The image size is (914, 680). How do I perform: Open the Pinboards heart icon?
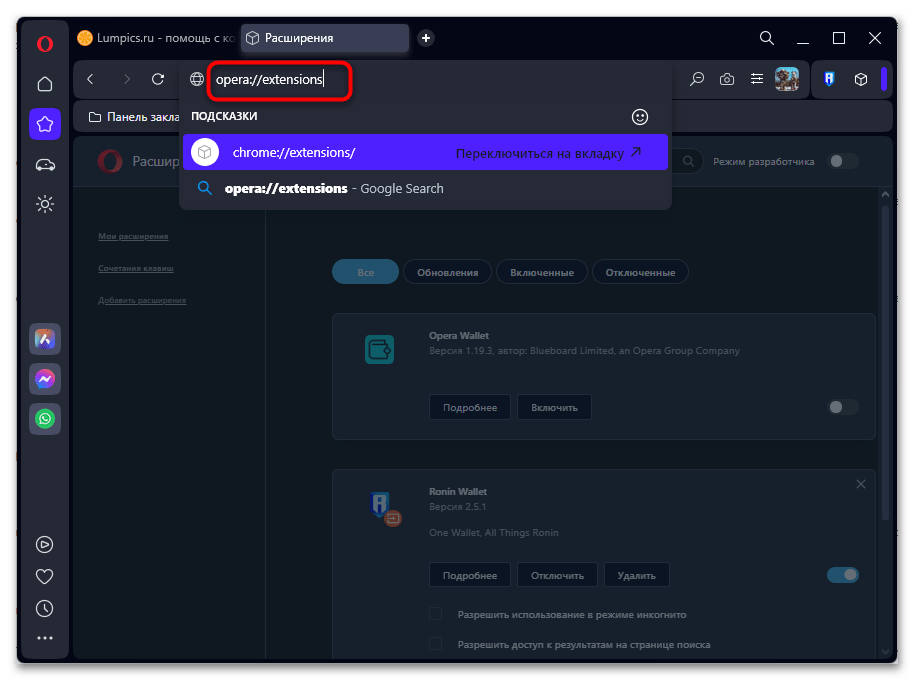45,576
